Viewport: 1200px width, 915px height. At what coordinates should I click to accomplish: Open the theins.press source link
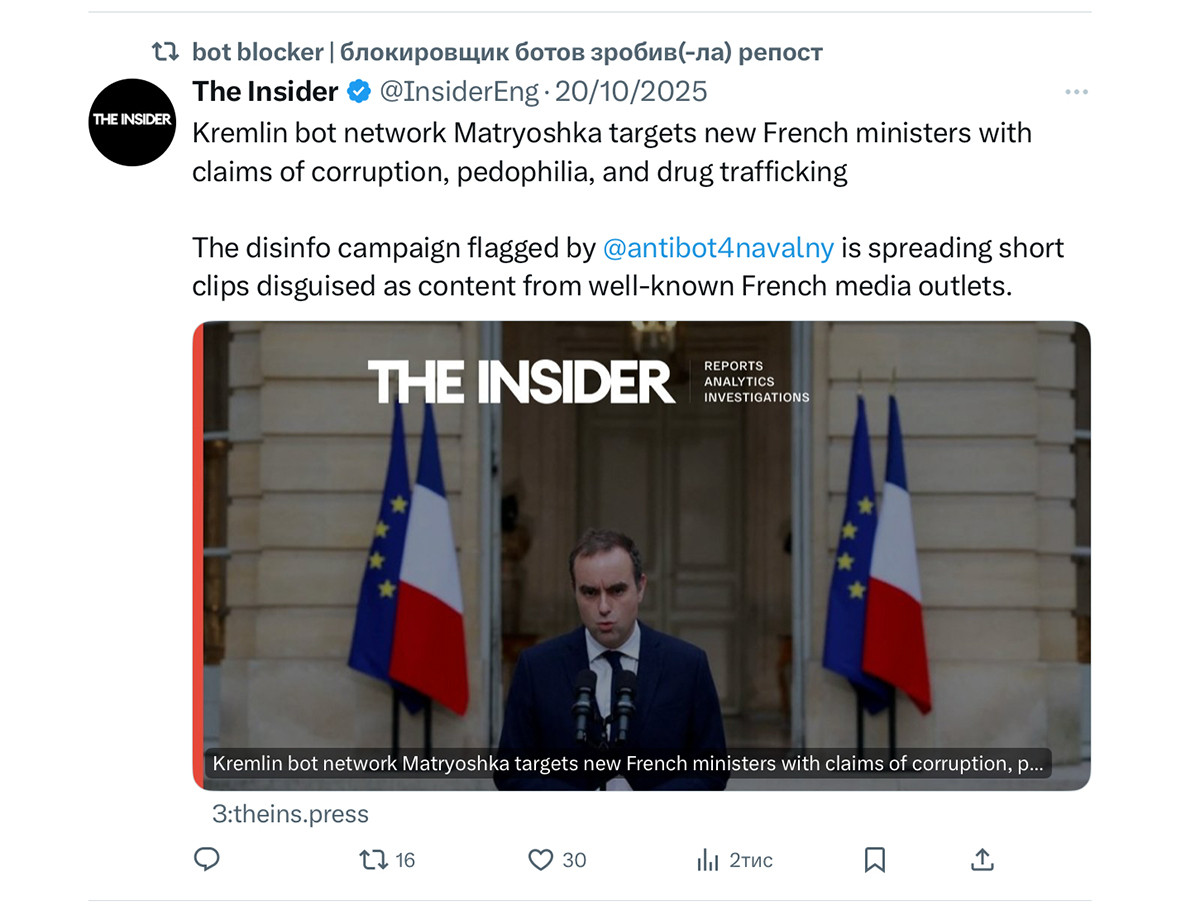pyautogui.click(x=291, y=814)
